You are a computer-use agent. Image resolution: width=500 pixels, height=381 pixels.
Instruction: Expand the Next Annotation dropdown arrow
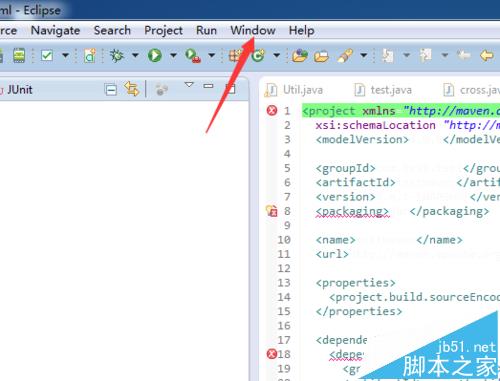(x=406, y=55)
